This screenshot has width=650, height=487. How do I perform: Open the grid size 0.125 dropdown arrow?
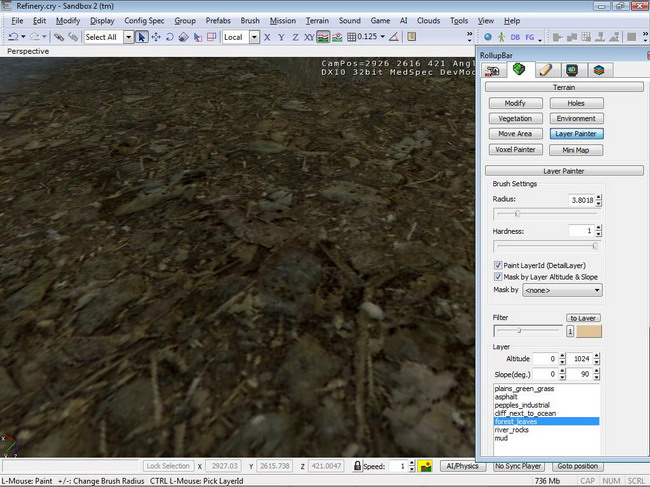383,36
